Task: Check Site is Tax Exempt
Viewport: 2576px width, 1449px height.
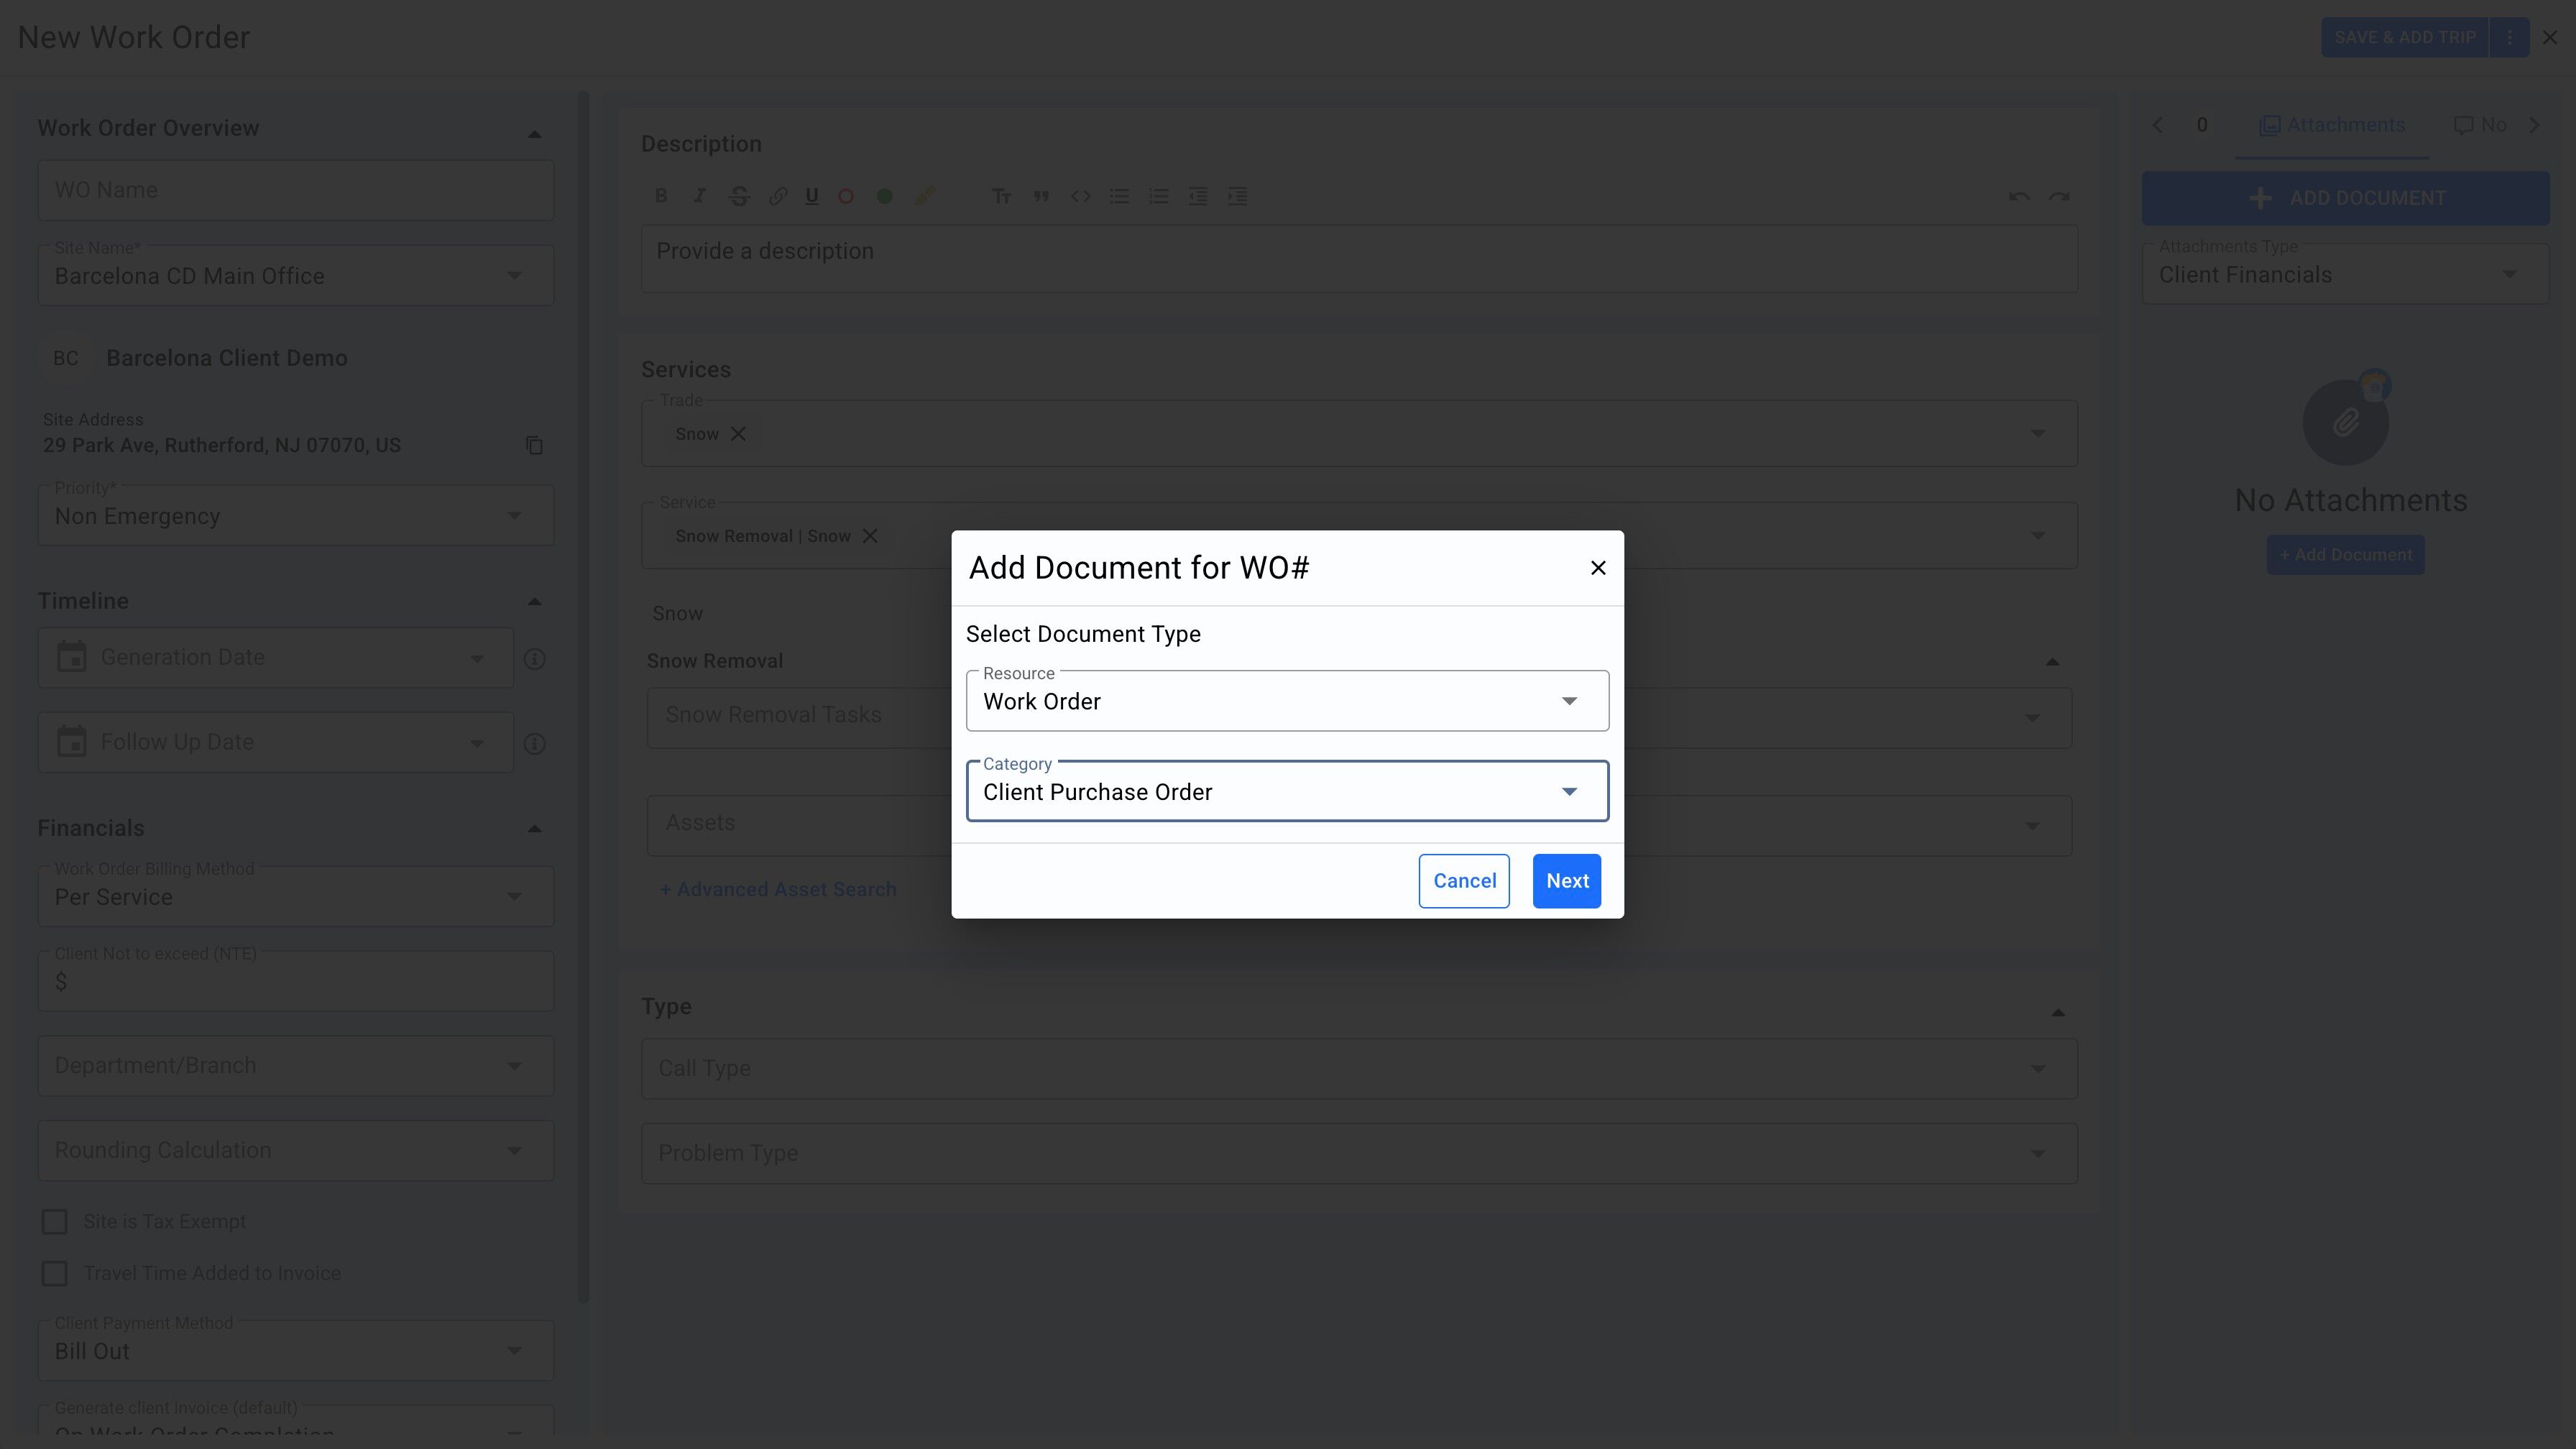Action: [x=55, y=1222]
